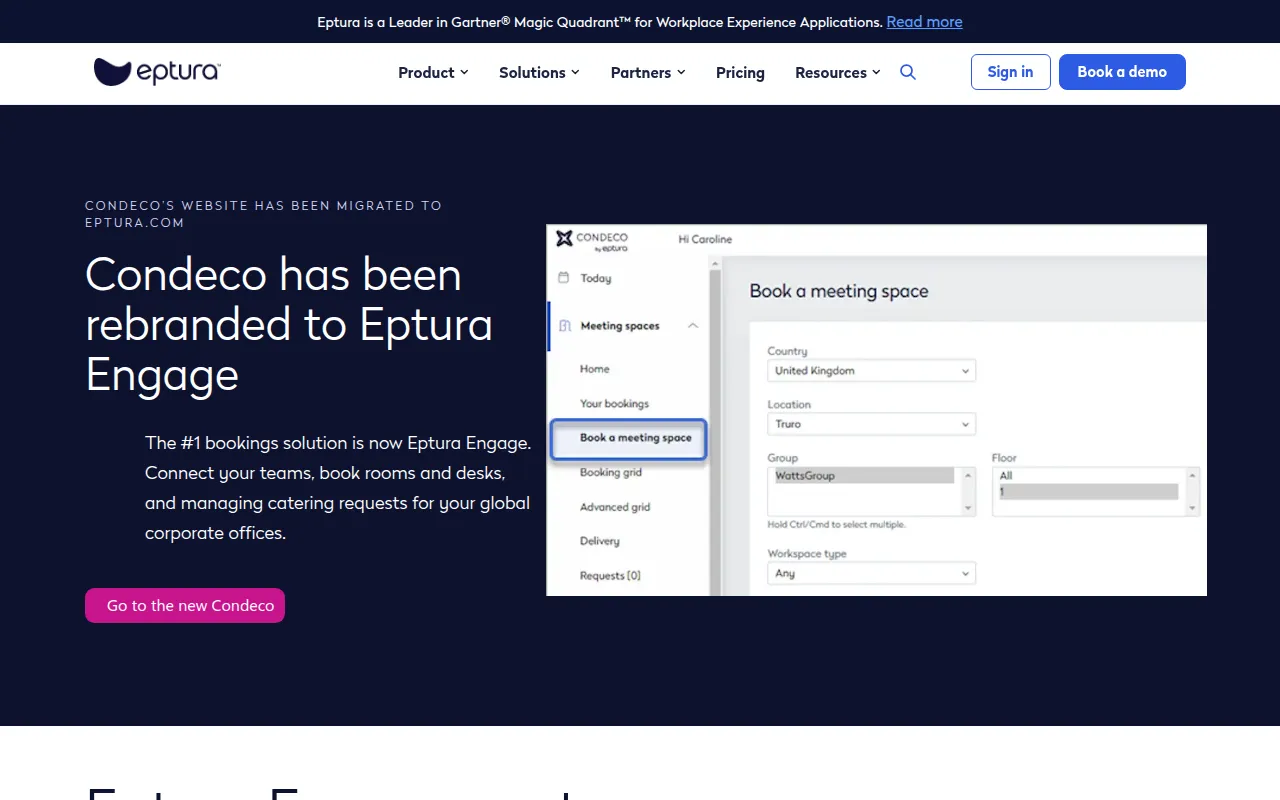This screenshot has height=800, width=1280.
Task: Open the Country dropdown
Action: [x=871, y=371]
